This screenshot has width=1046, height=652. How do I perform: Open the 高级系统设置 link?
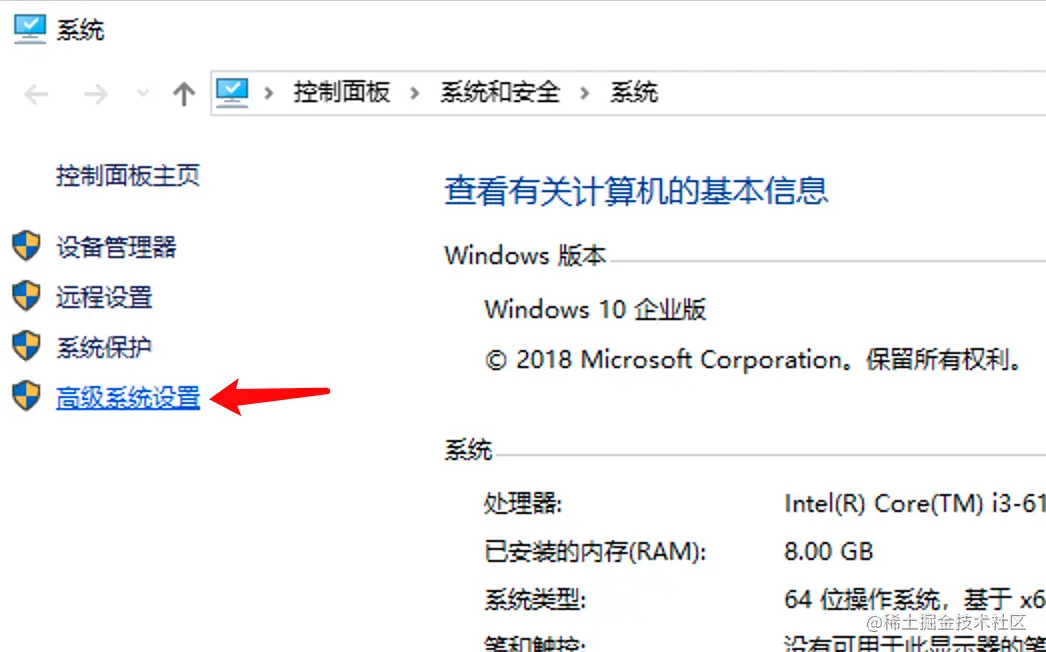click(128, 398)
